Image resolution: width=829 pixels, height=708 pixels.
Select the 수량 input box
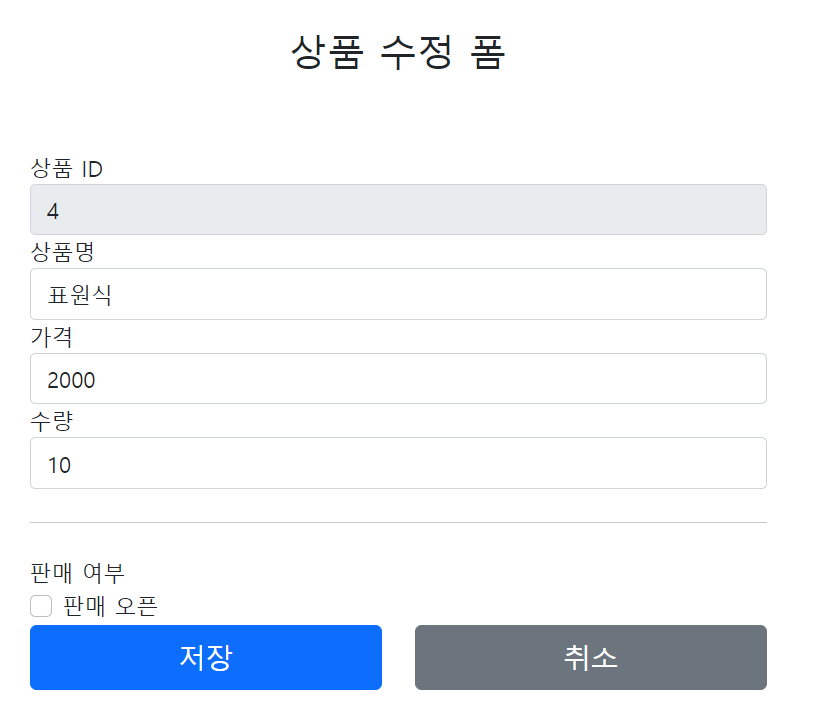pyautogui.click(x=398, y=463)
